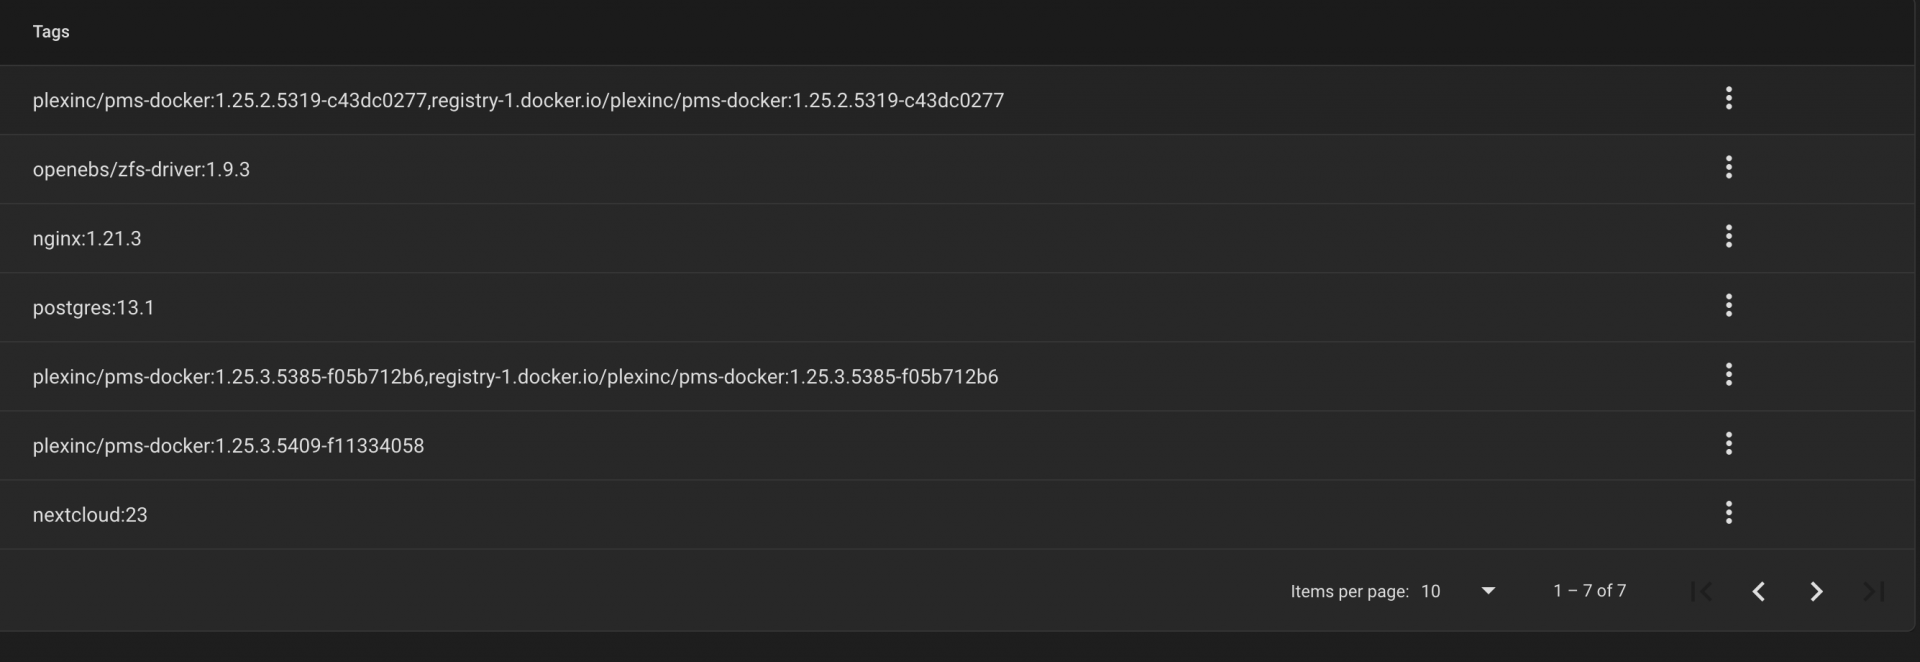The width and height of the screenshot is (1920, 662).
Task: Jump to the first page
Action: click(1701, 592)
